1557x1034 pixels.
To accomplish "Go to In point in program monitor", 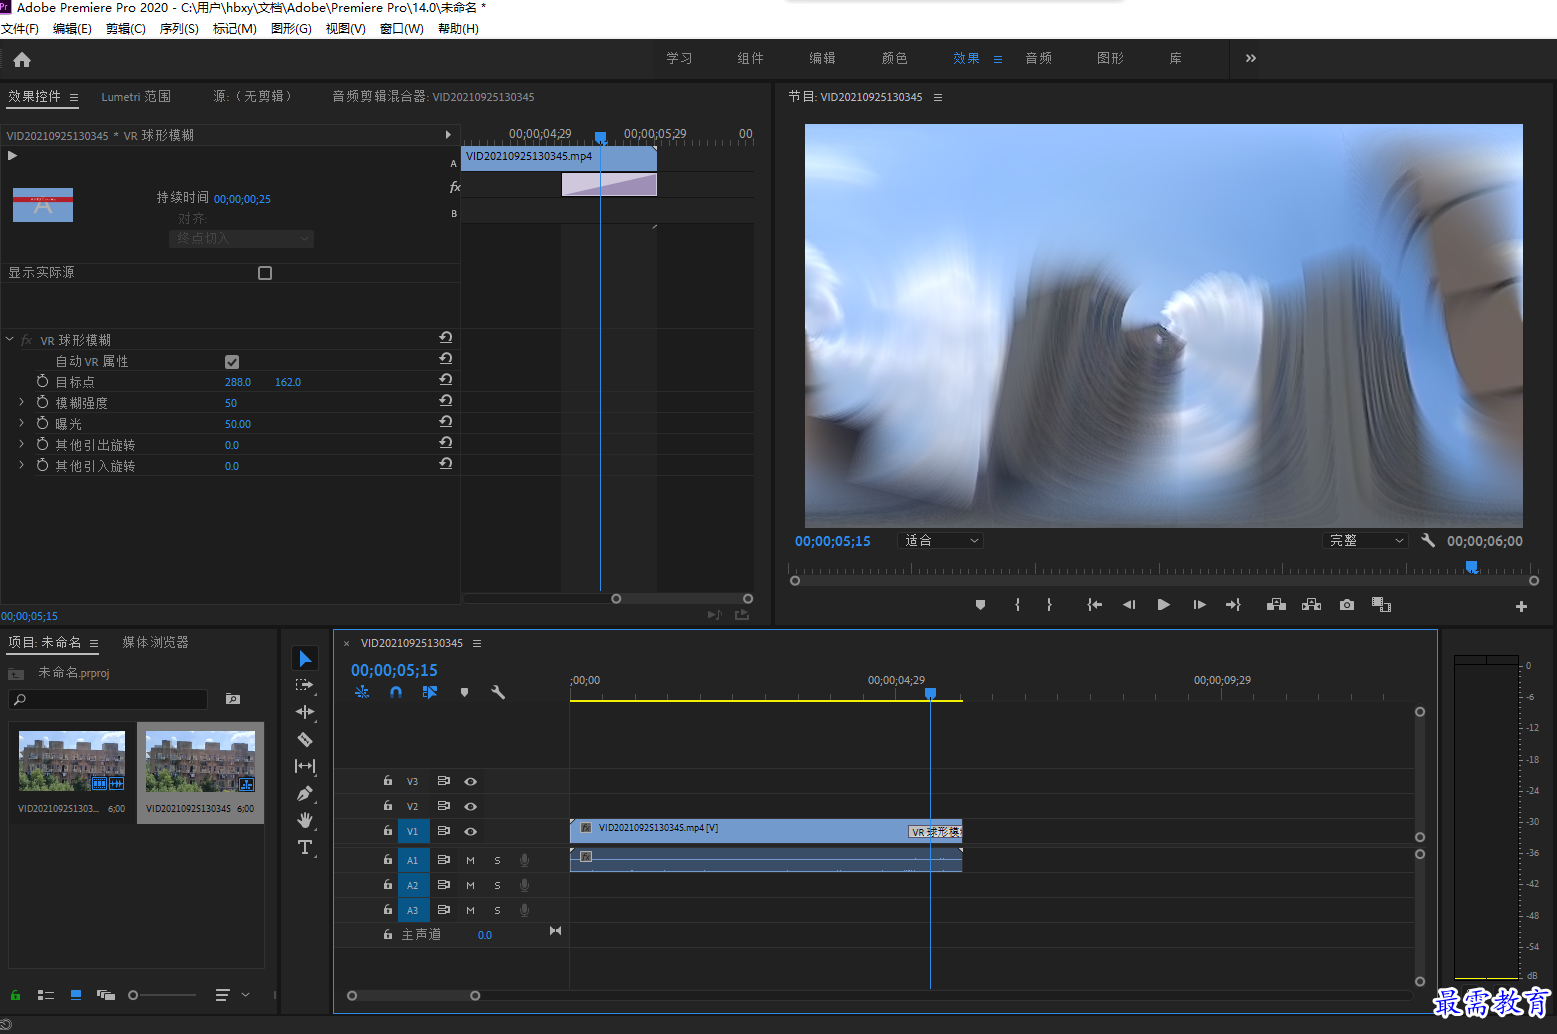I will point(1095,605).
